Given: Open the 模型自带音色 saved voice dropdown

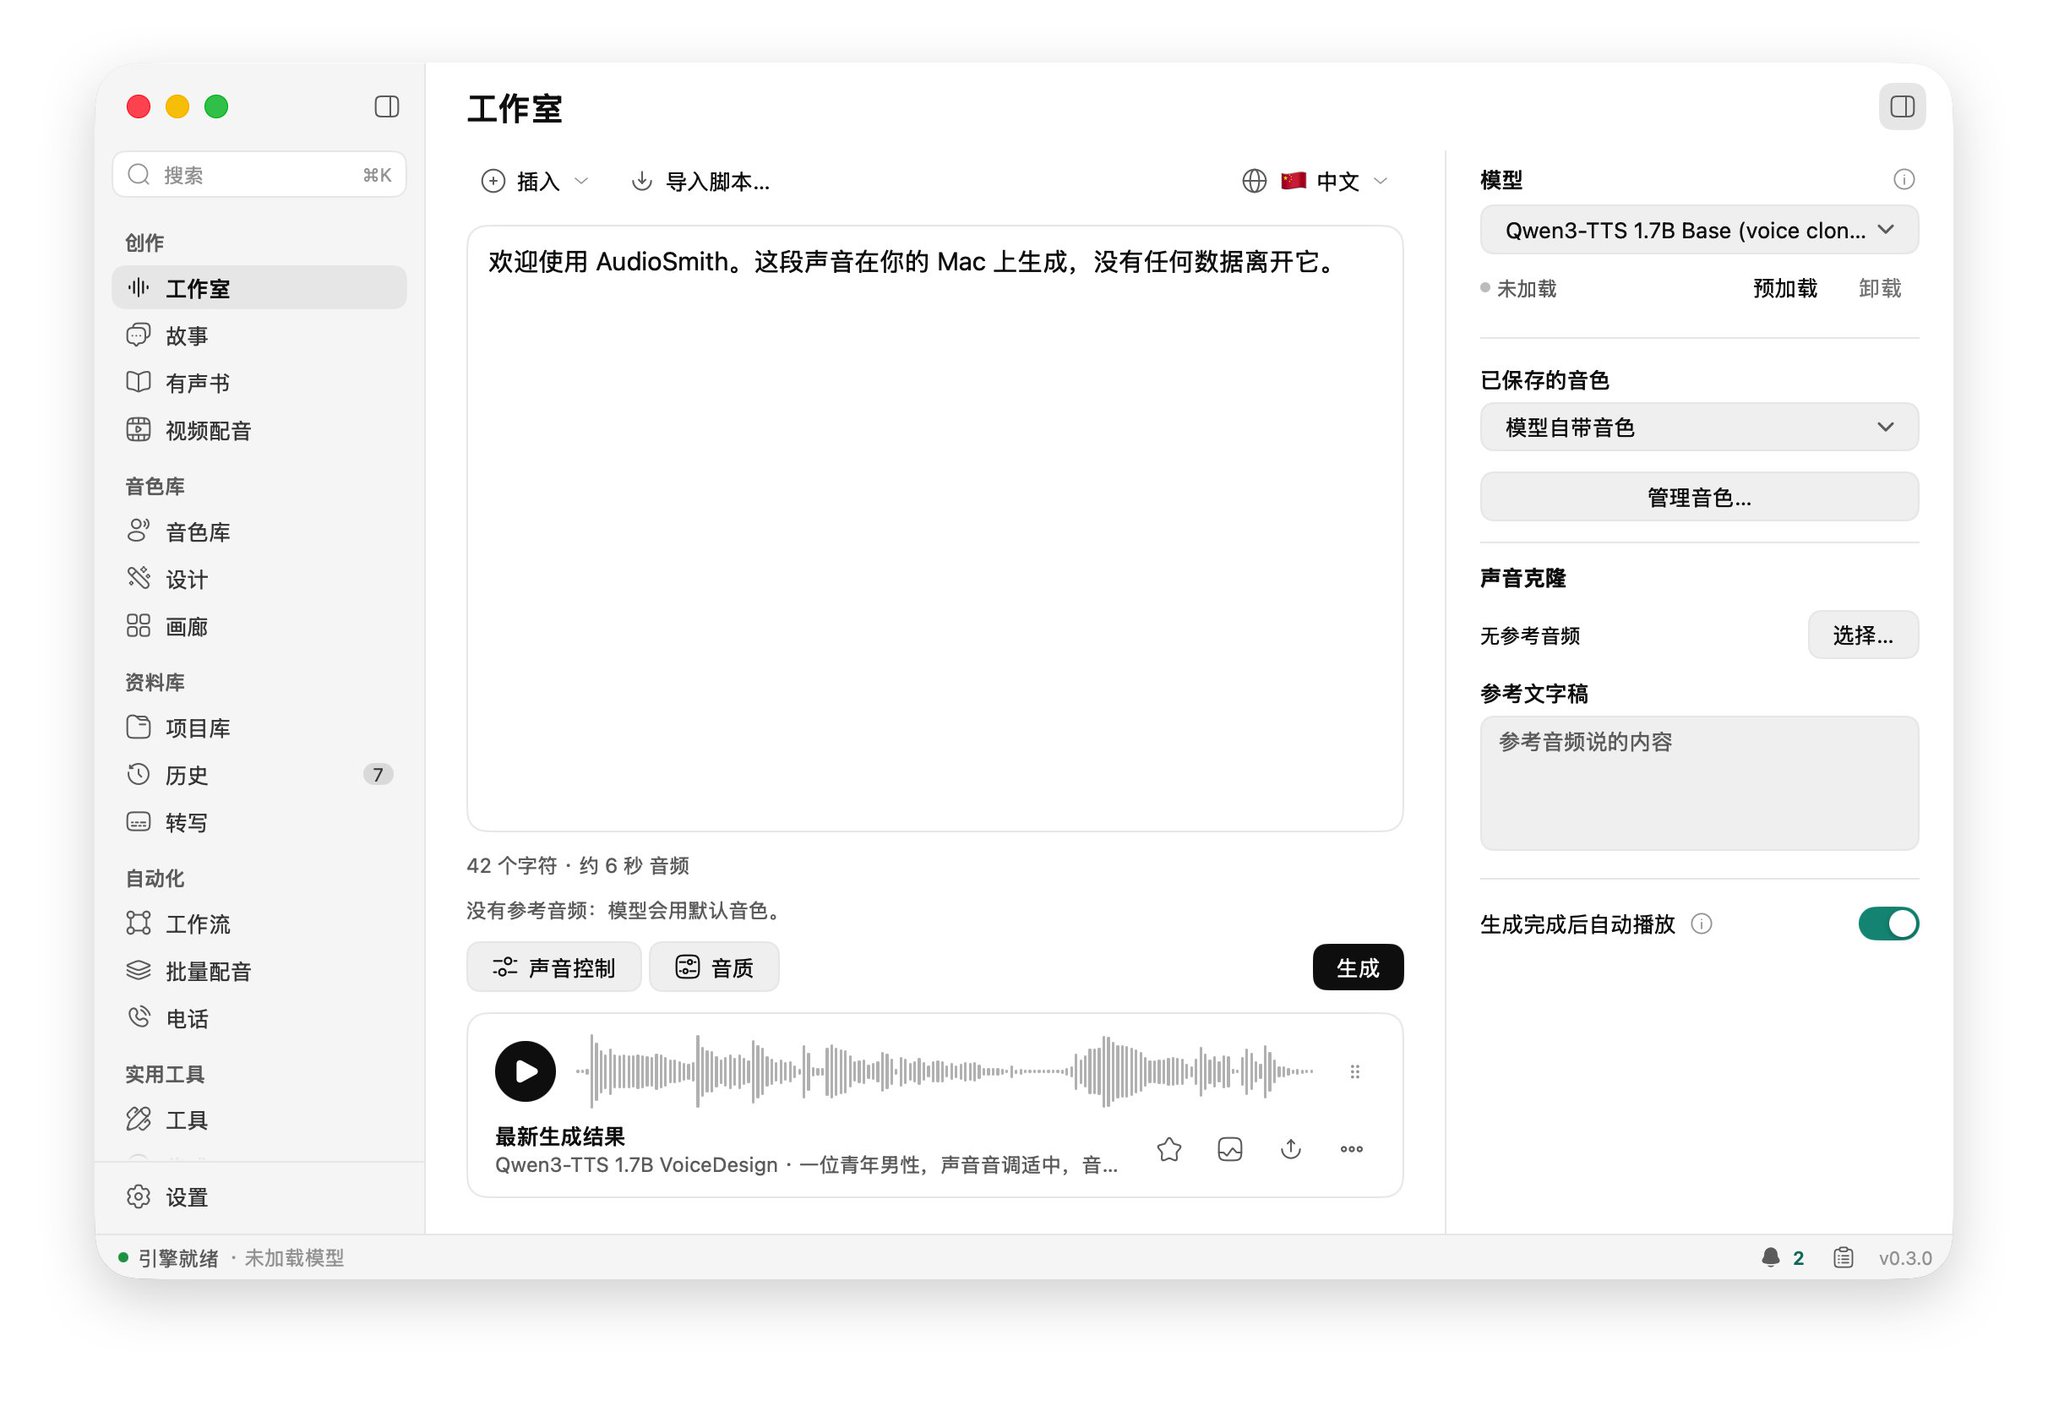Looking at the screenshot, I should coord(1699,427).
